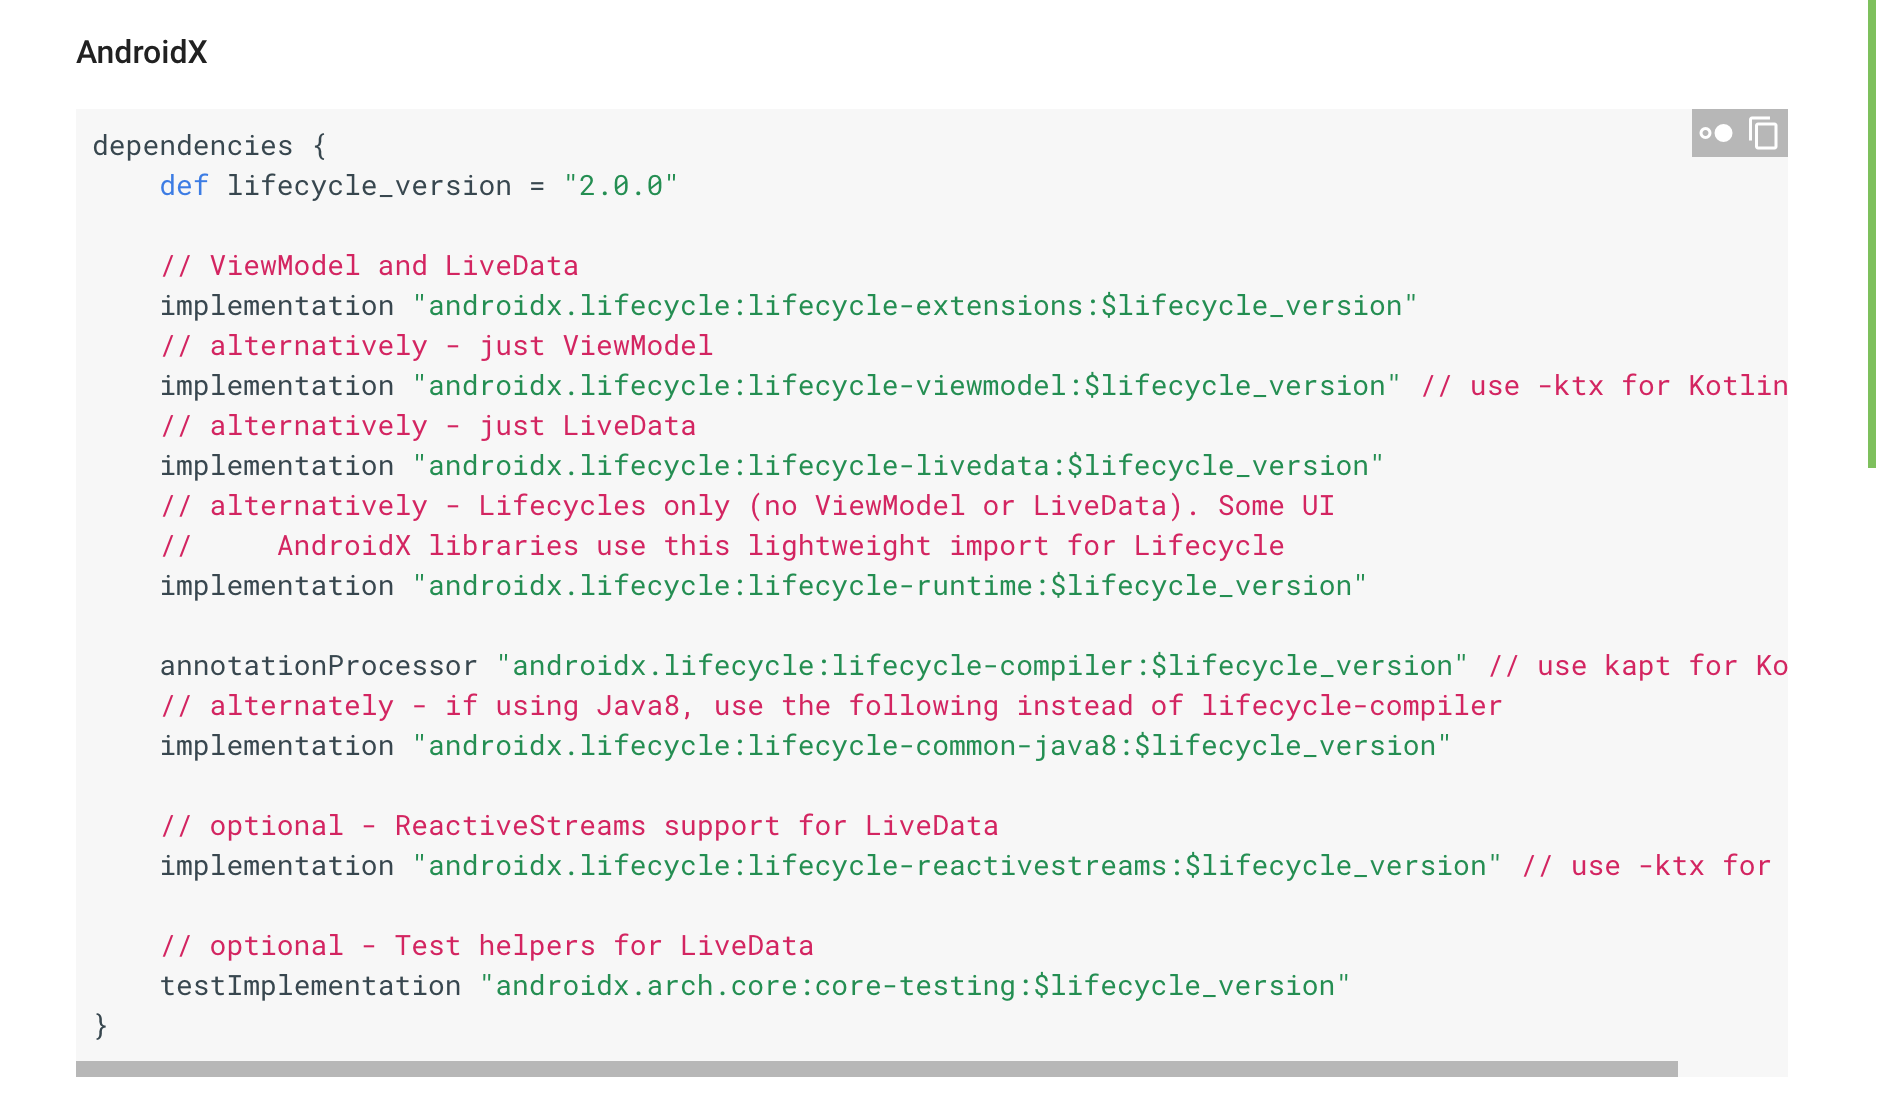The width and height of the screenshot is (1888, 1110).
Task: Click the lifecycle-runtime dependency string
Action: tap(890, 586)
